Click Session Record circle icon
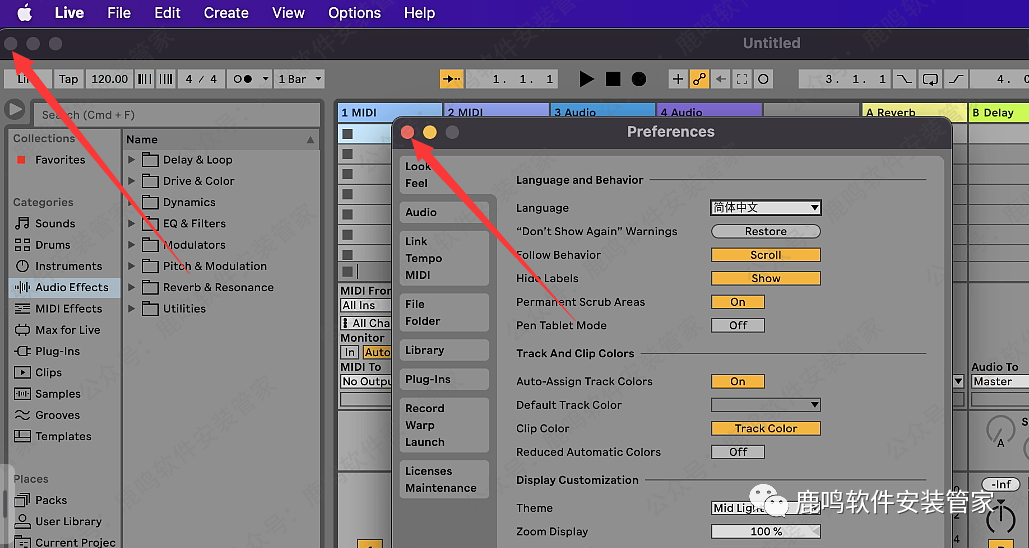This screenshot has width=1029, height=548. click(763, 79)
